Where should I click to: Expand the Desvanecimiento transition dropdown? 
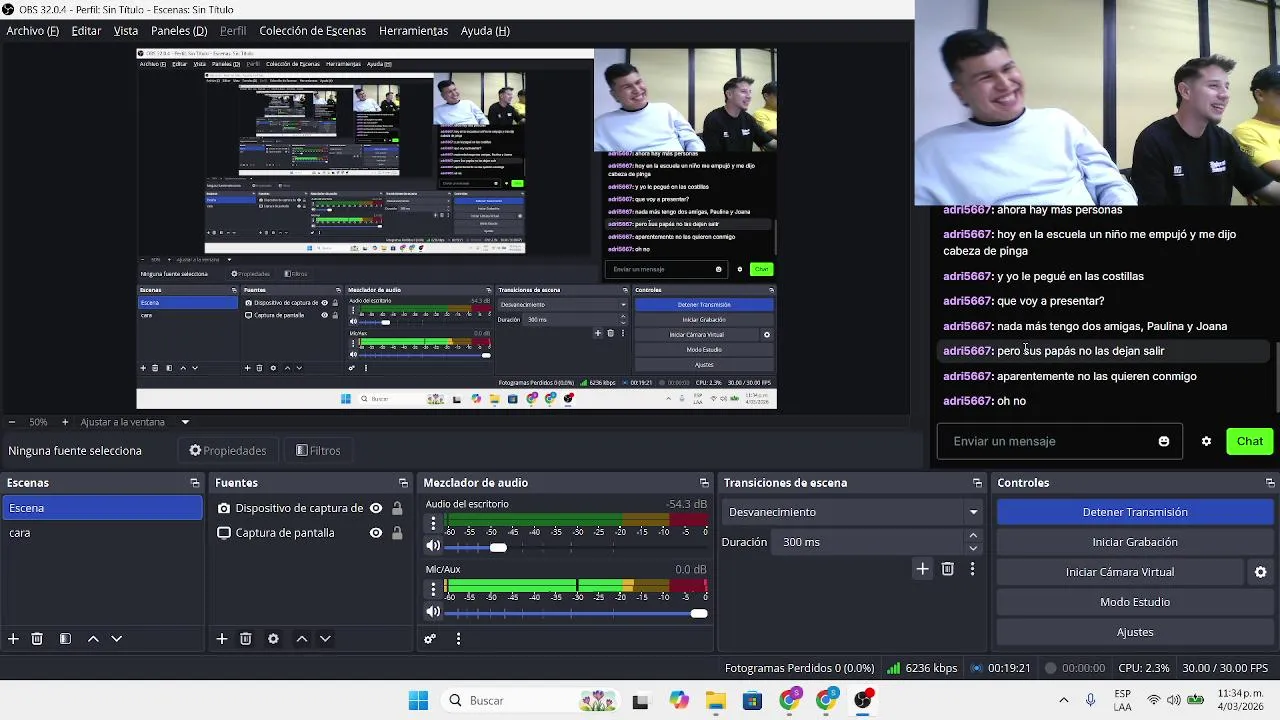(973, 512)
